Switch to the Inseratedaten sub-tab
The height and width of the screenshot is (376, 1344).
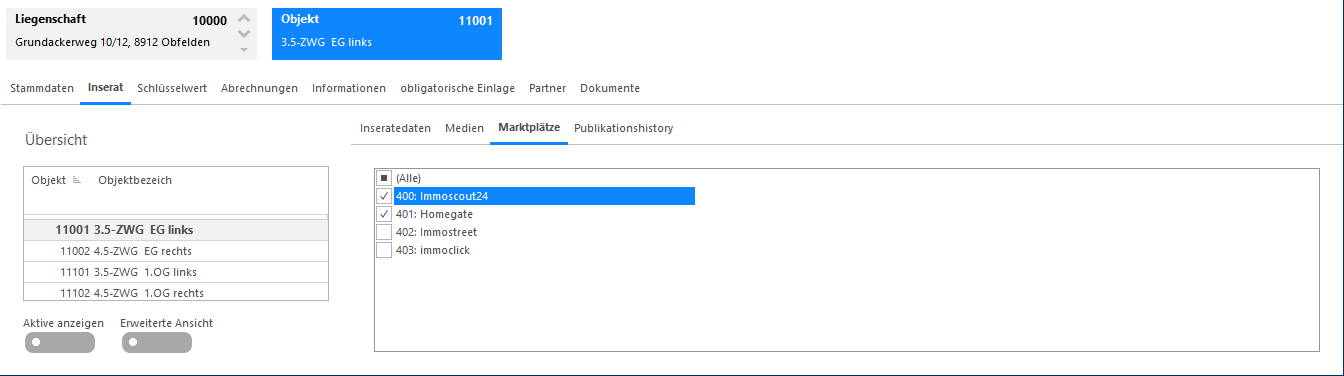tap(395, 128)
